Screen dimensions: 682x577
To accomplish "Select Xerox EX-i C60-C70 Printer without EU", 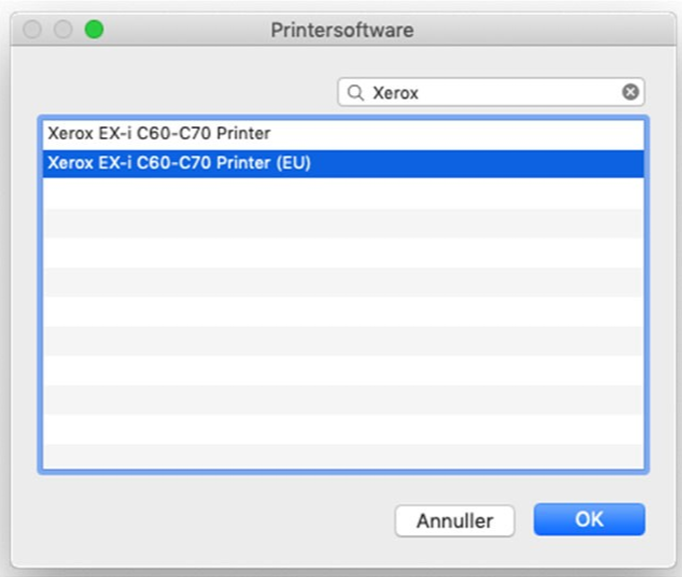I will pyautogui.click(x=343, y=133).
